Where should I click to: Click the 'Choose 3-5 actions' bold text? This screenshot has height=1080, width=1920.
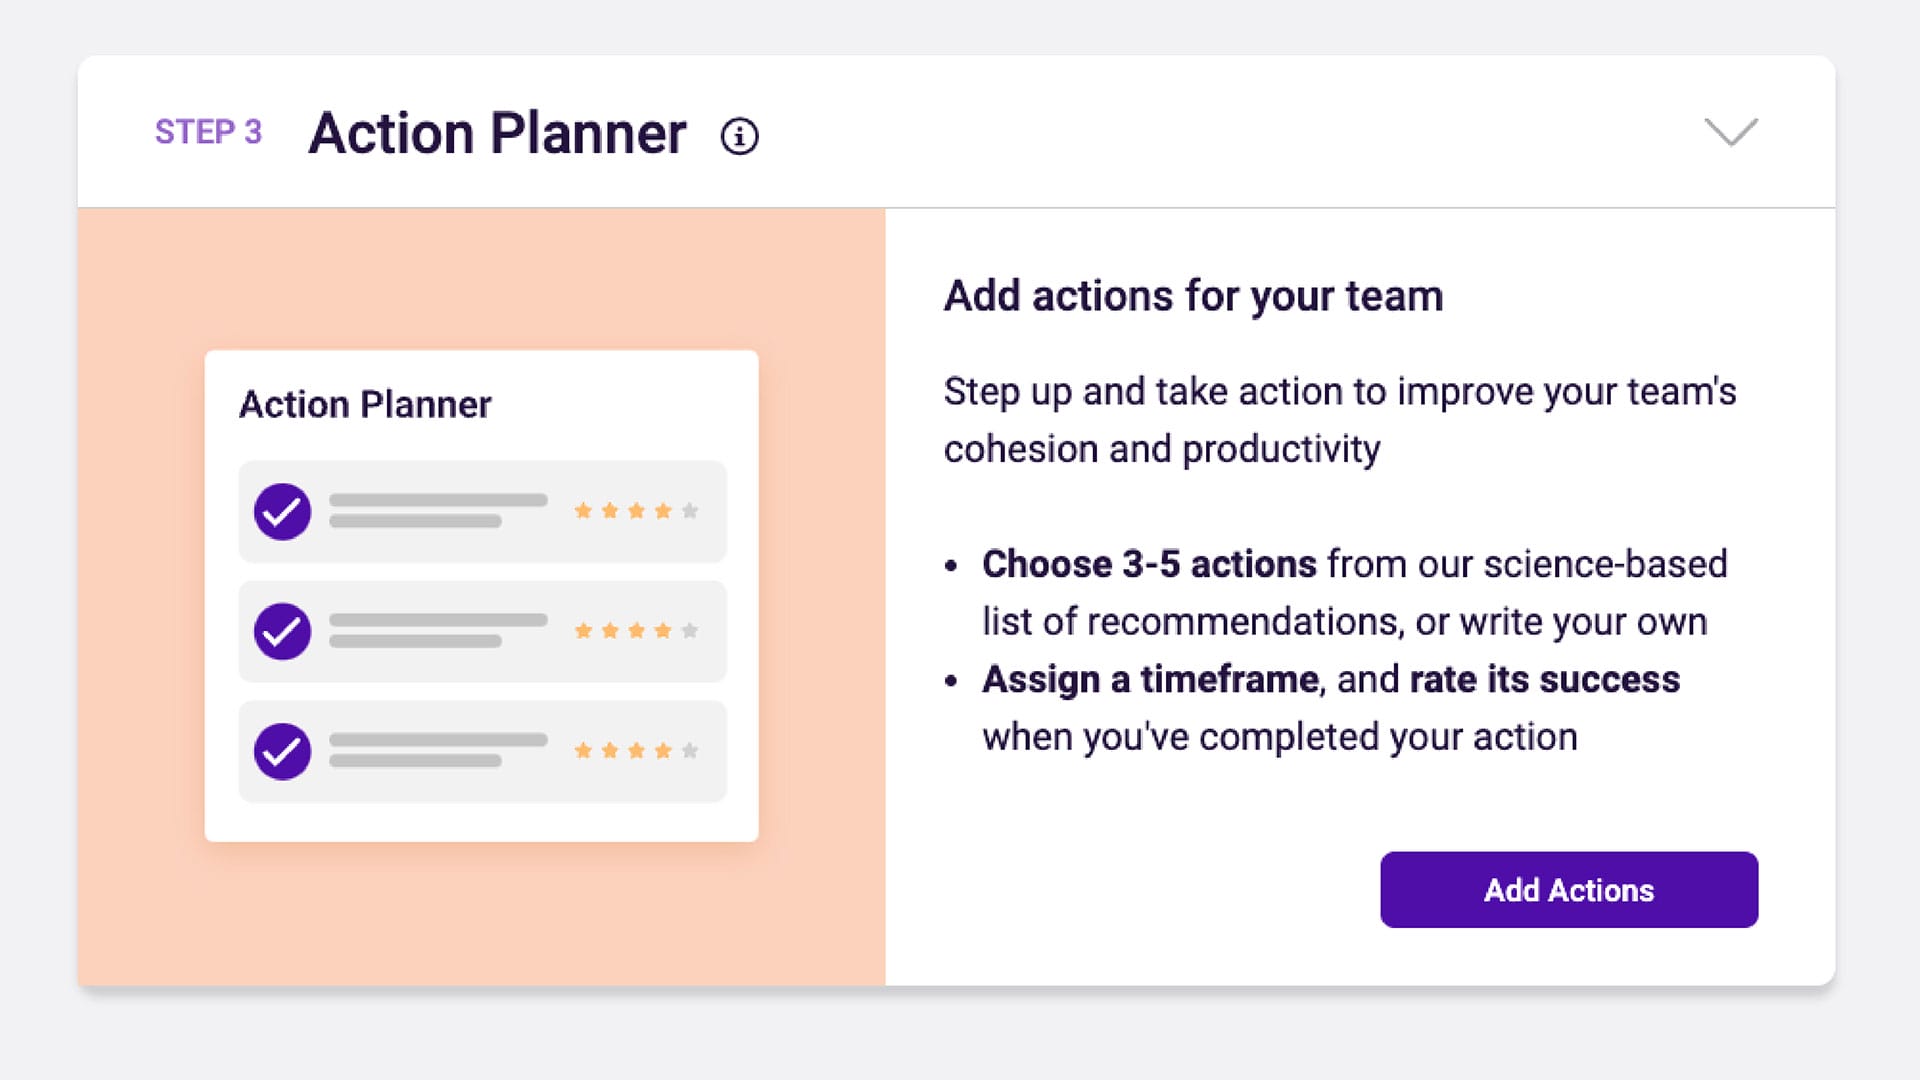point(1148,564)
